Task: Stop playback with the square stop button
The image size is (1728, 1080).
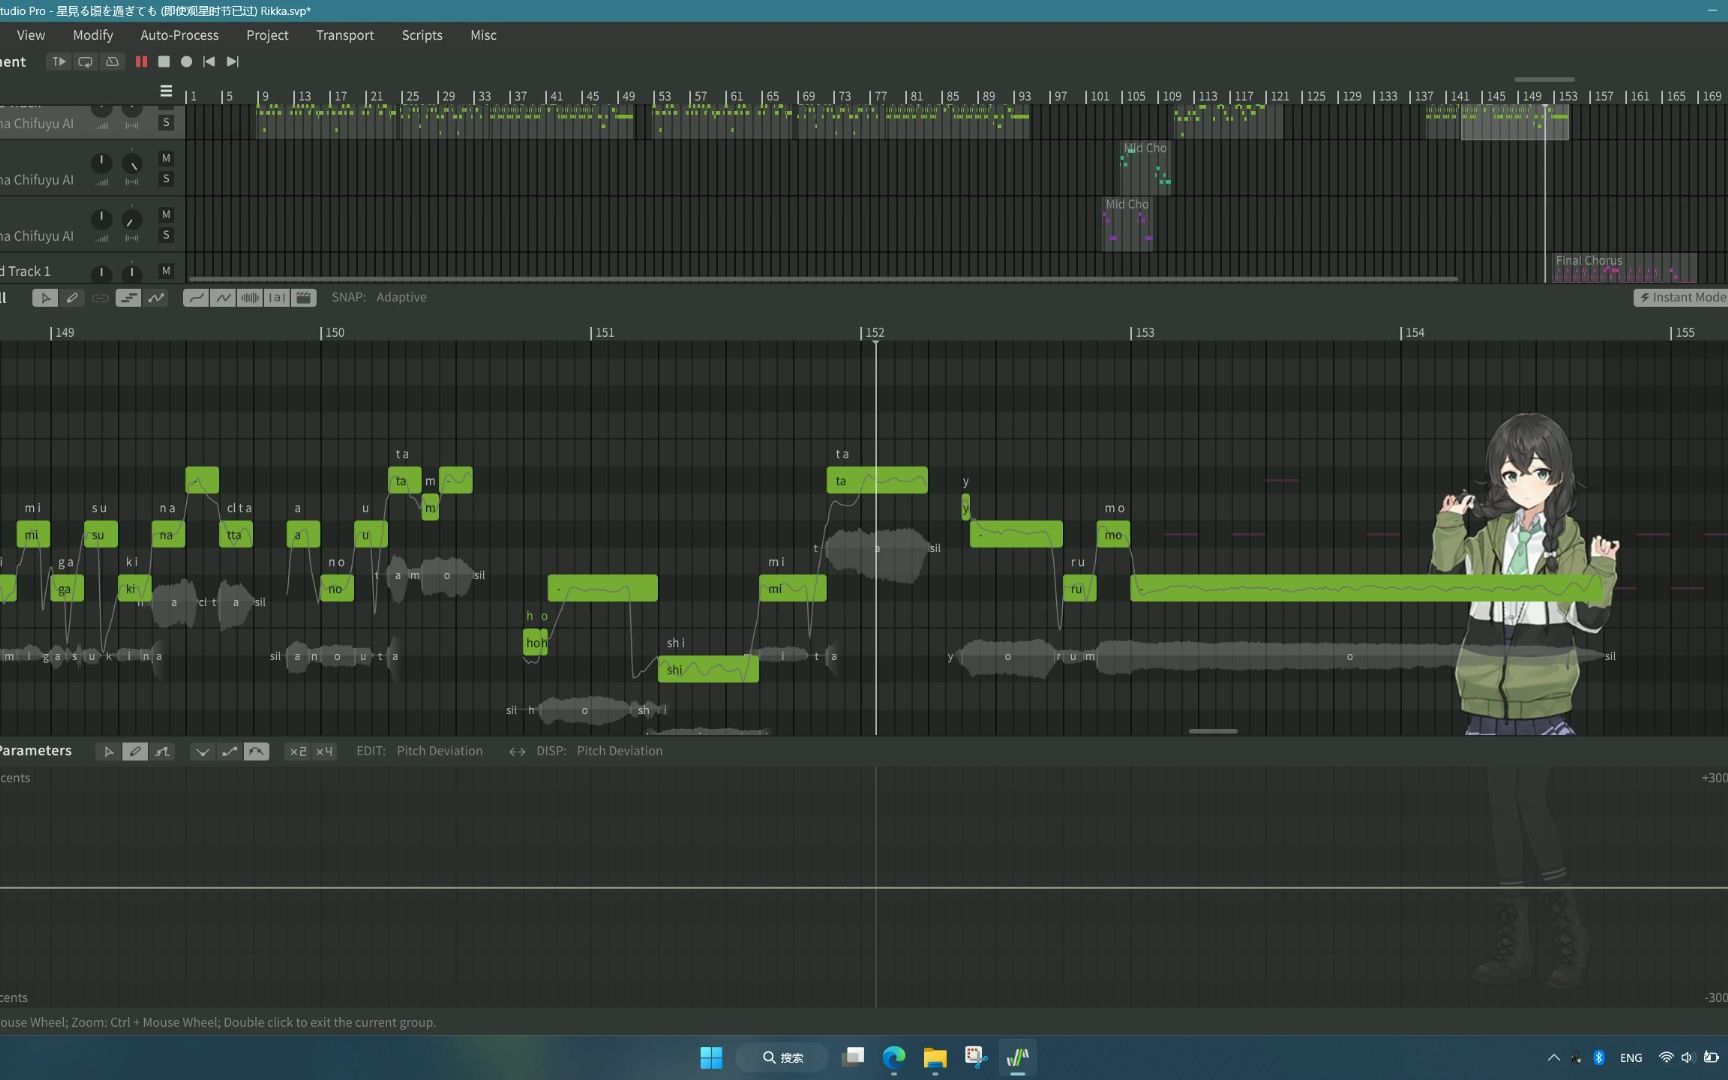Action: click(x=164, y=62)
